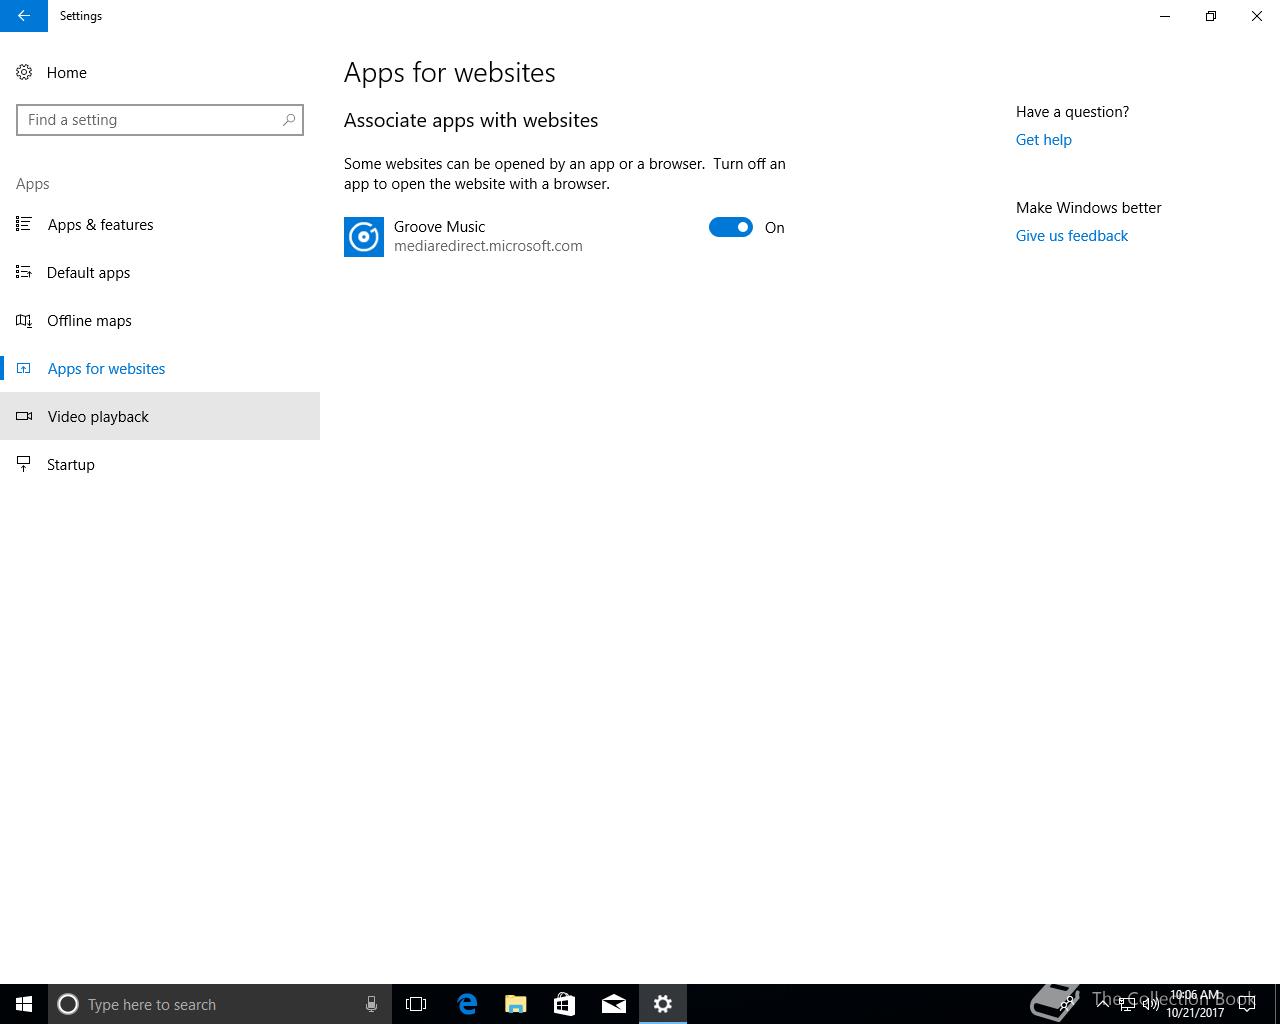Restore down the Settings window
The image size is (1280, 1024).
tap(1211, 16)
